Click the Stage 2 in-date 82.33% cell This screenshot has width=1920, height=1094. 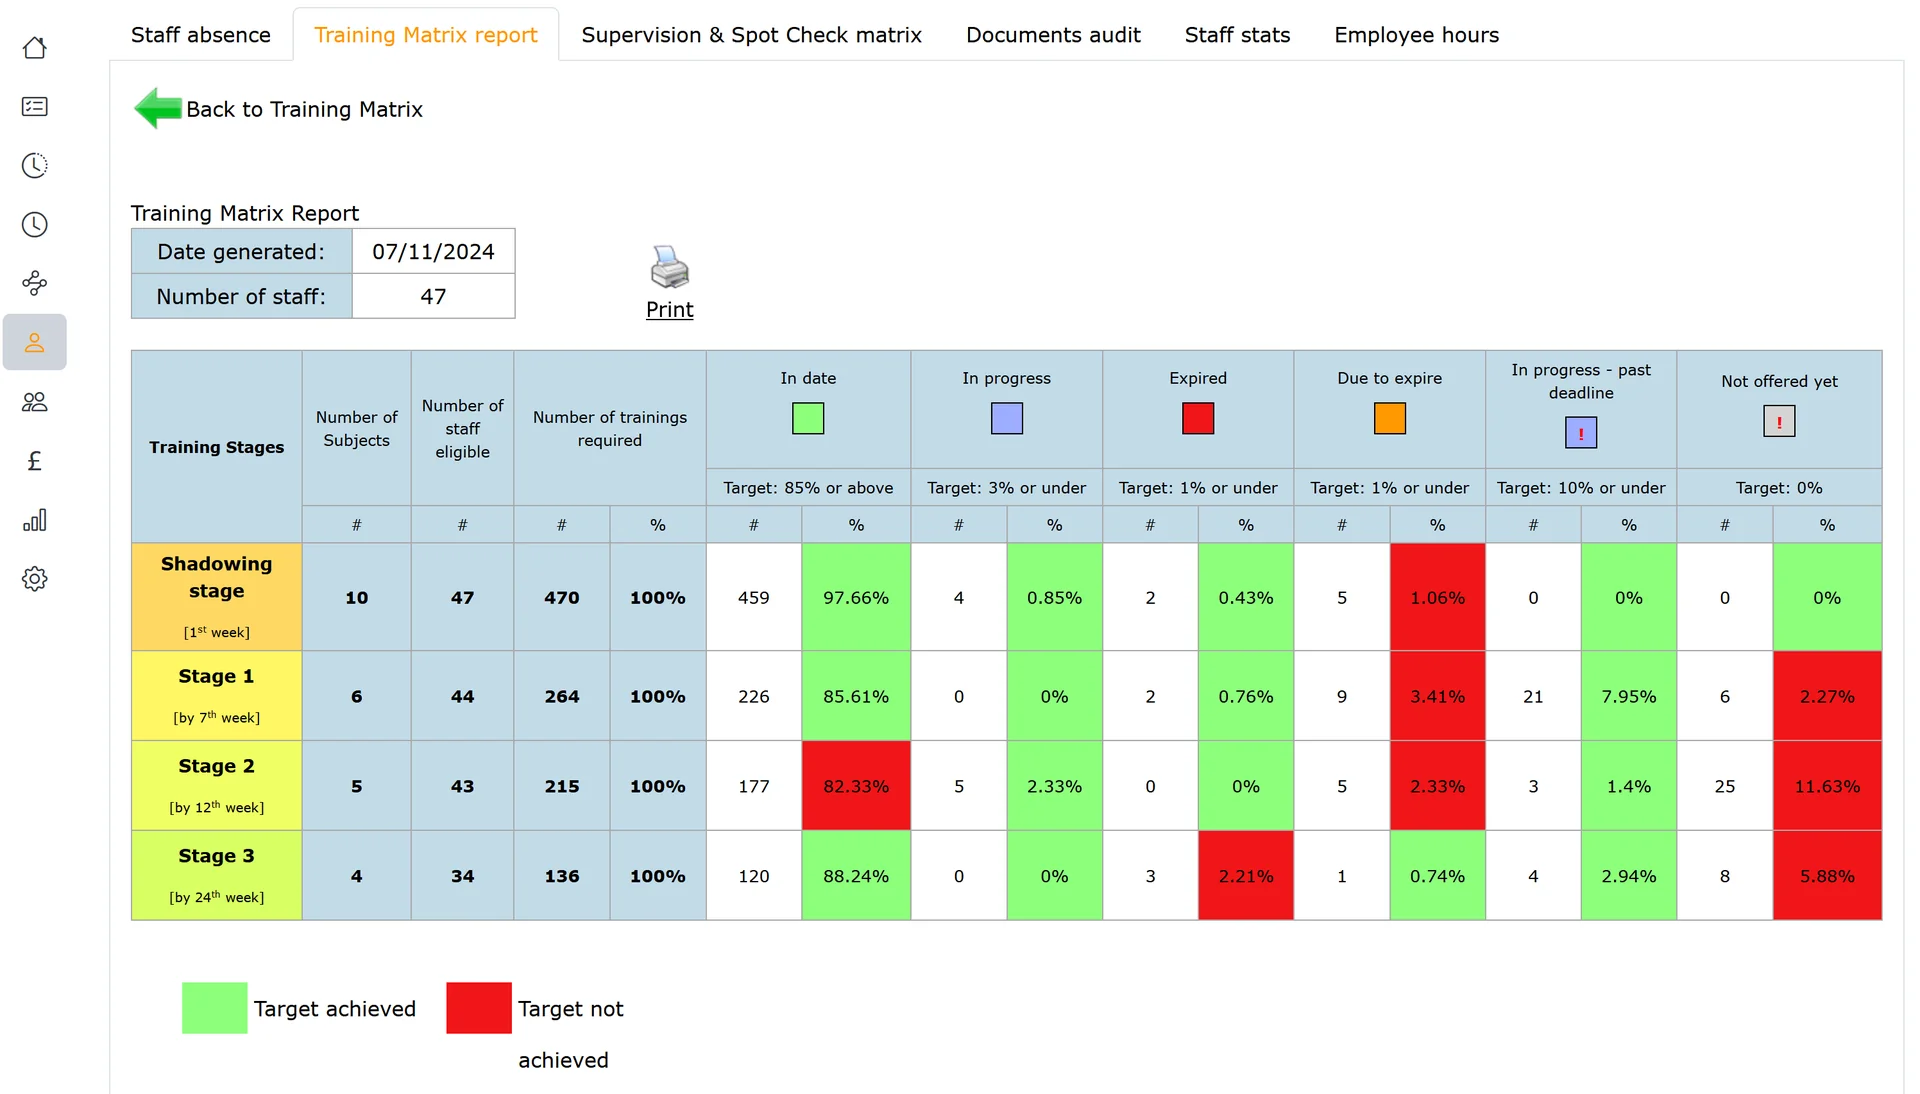click(x=856, y=786)
